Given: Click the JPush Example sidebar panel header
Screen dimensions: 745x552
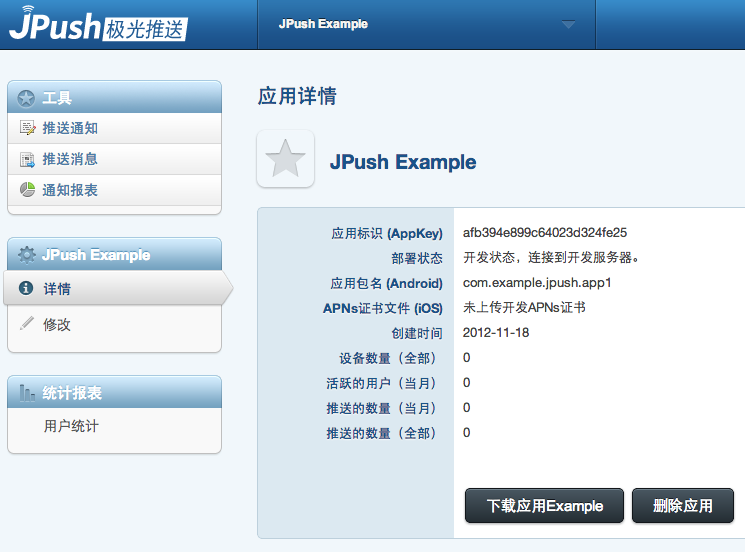Looking at the screenshot, I should pos(115,255).
